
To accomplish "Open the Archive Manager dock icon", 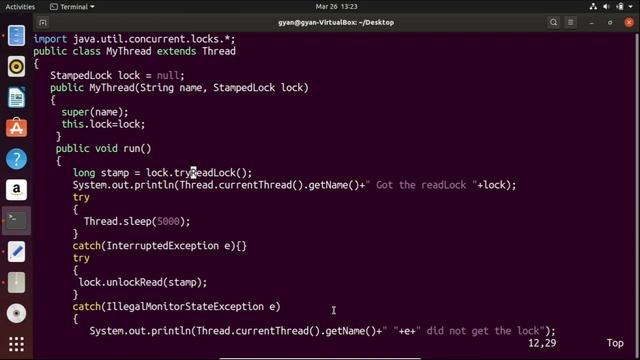I will point(16,282).
